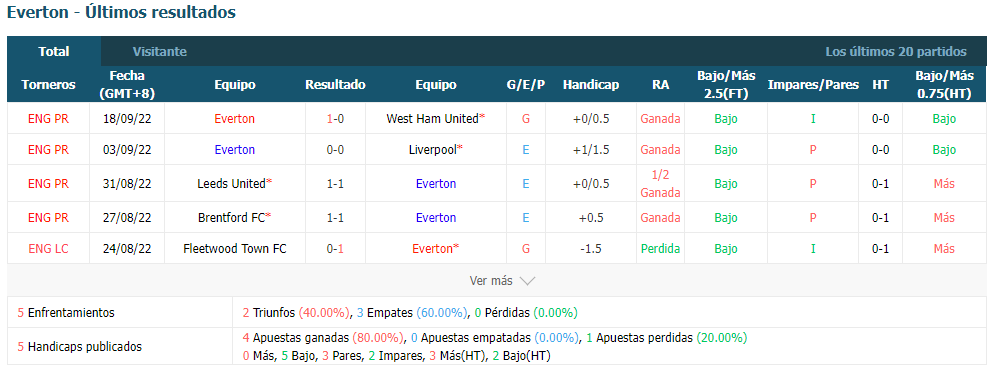Select the Total tab
997x372 pixels.
(x=54, y=52)
